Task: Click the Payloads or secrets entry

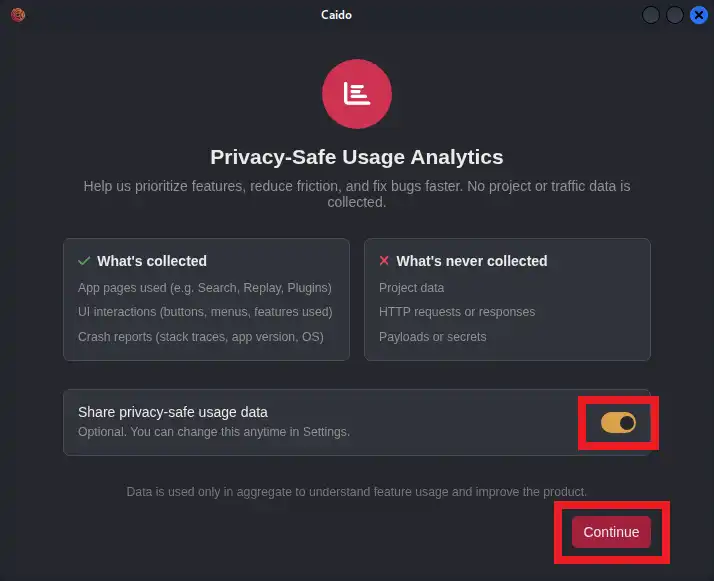Action: pos(432,337)
